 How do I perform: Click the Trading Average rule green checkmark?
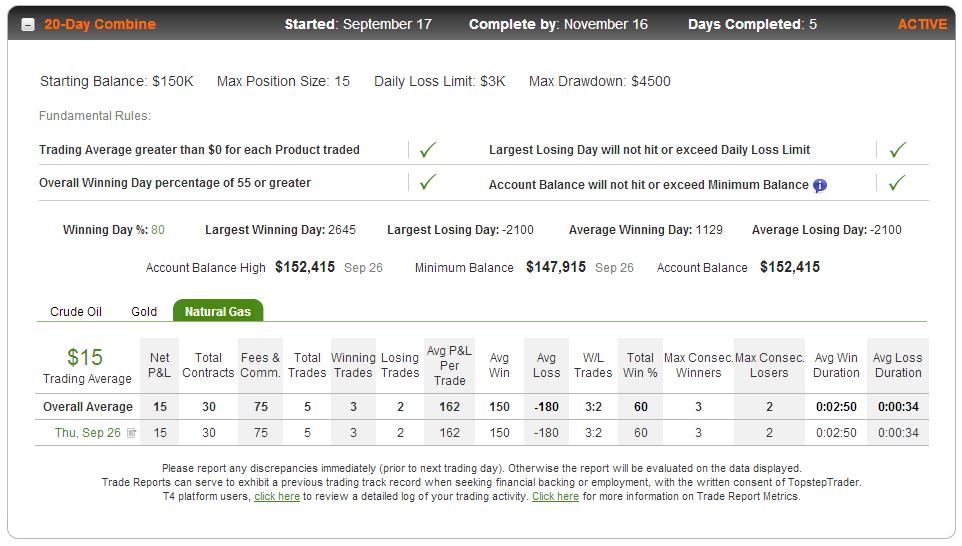coord(428,150)
